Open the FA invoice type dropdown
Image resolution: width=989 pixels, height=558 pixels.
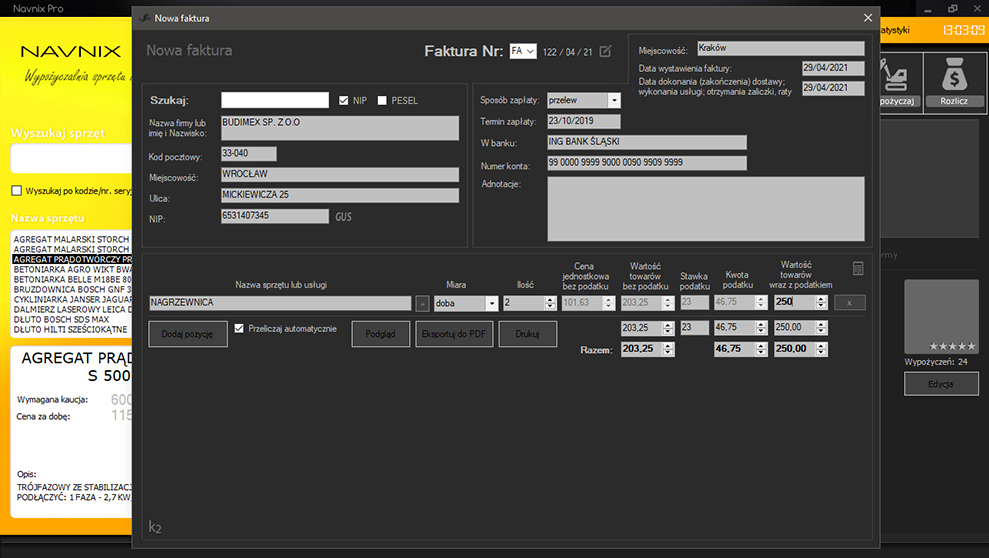click(523, 51)
